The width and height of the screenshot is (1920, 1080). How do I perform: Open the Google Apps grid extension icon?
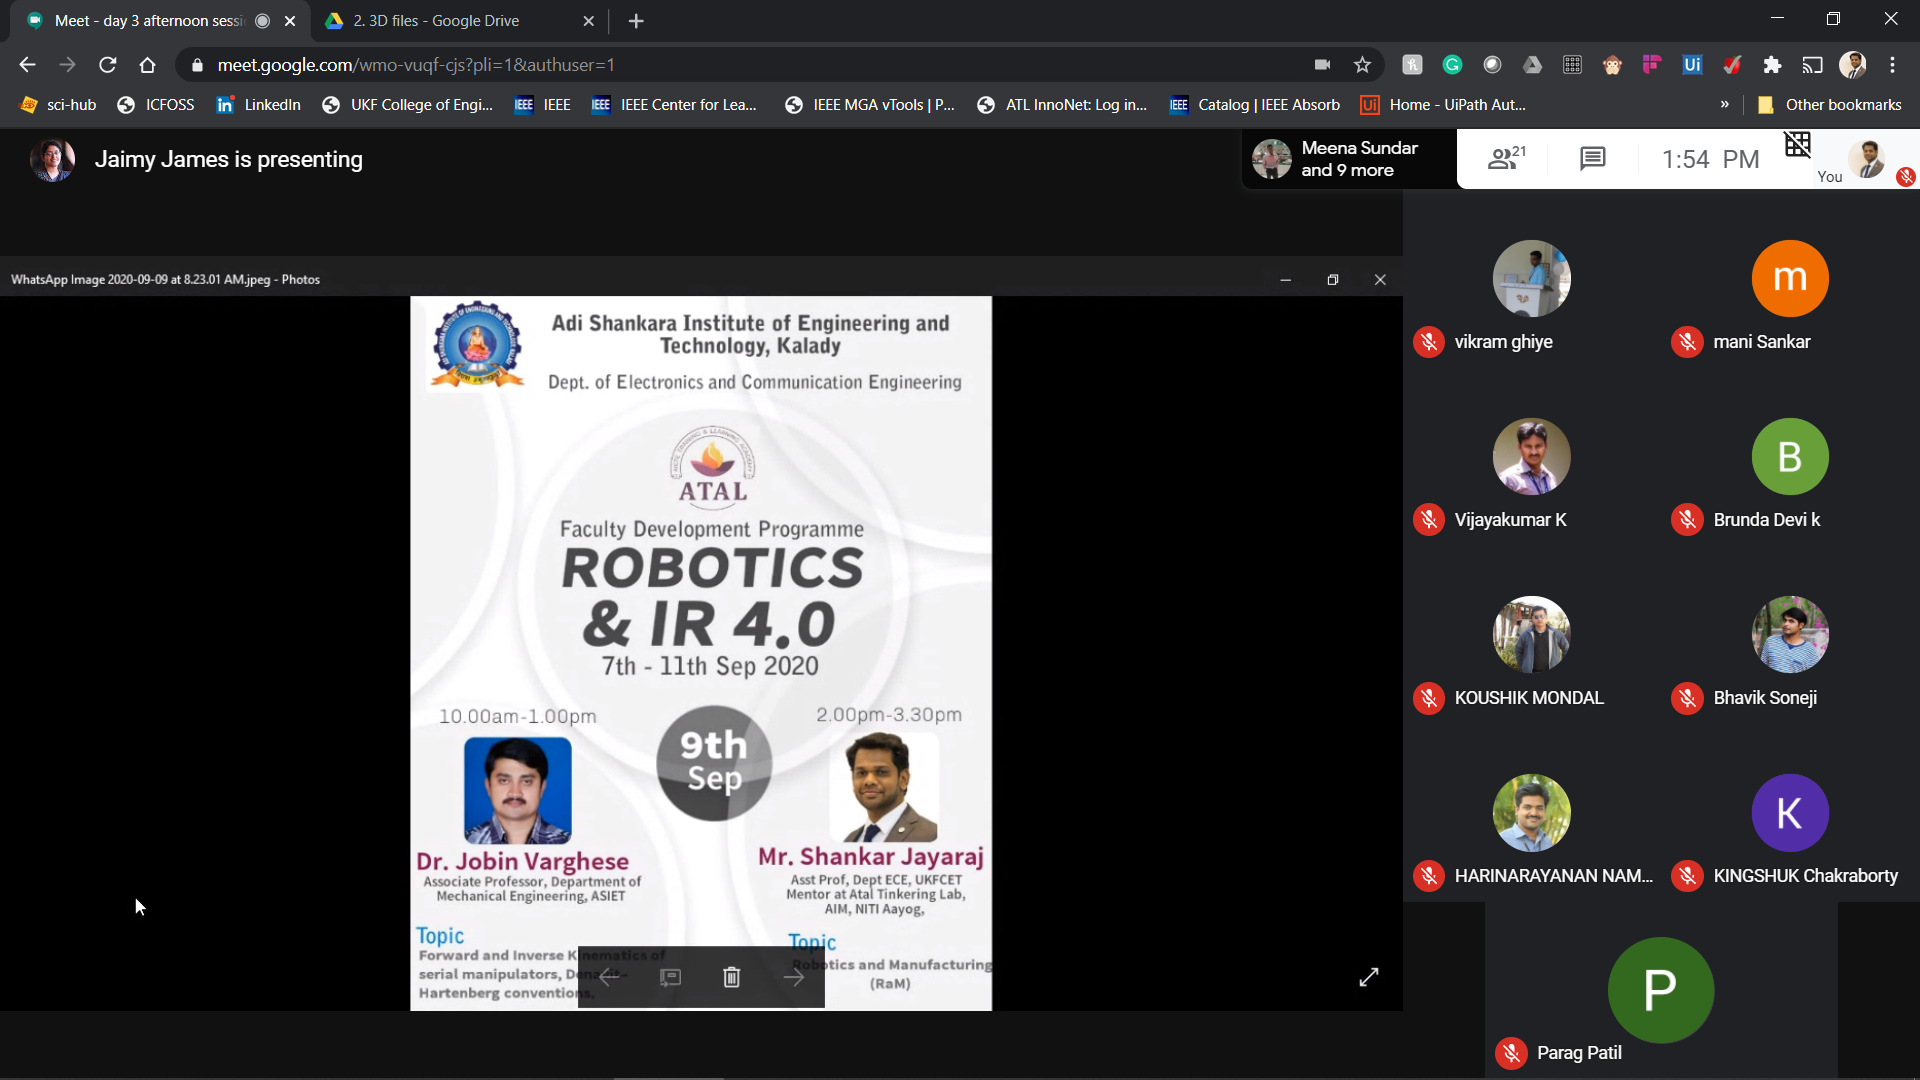tap(1572, 65)
